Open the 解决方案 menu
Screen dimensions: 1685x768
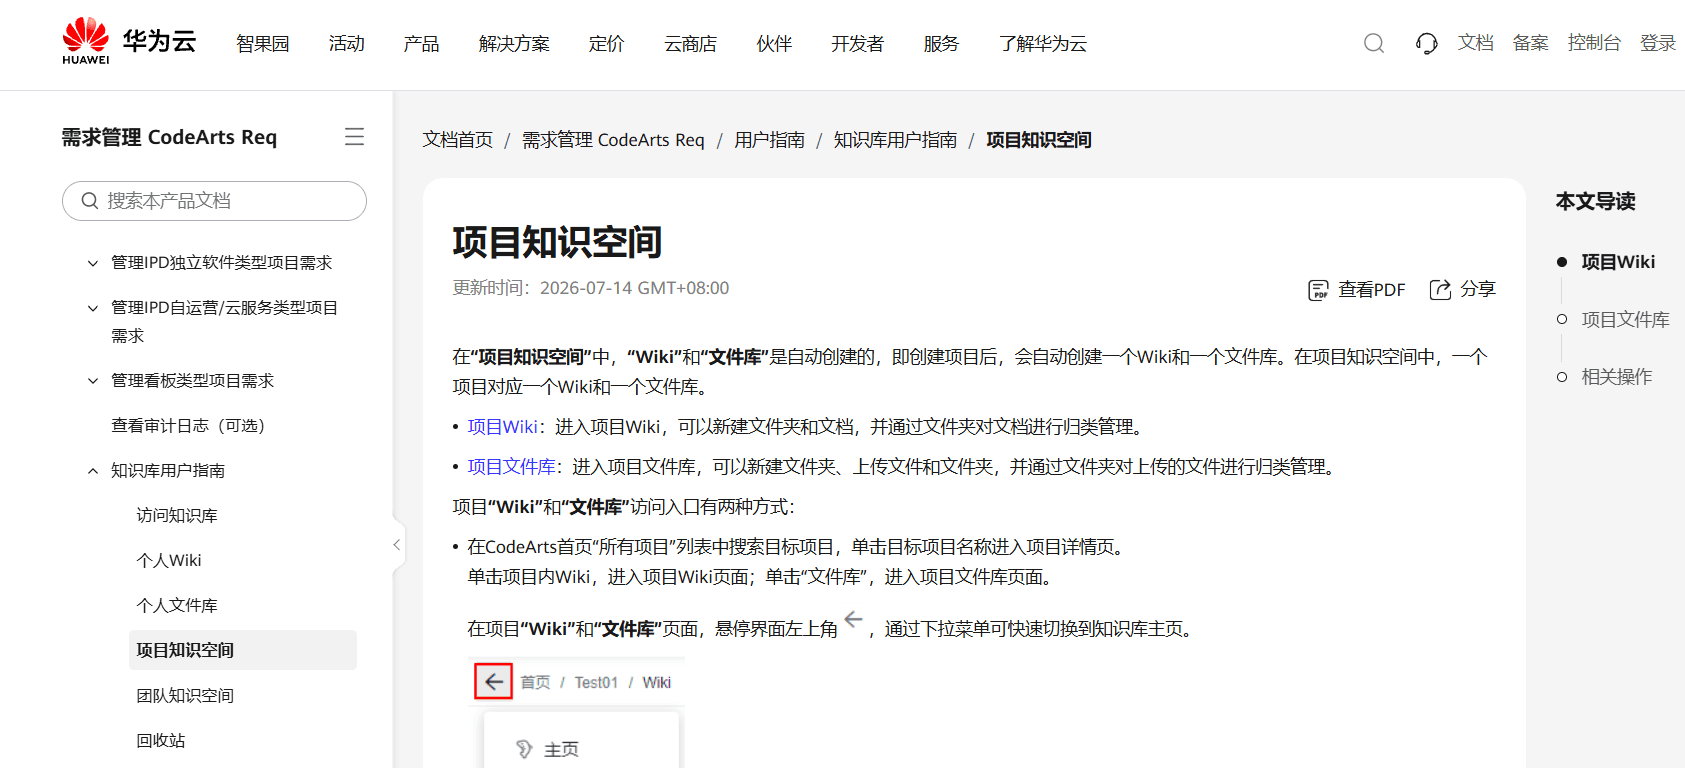point(514,44)
